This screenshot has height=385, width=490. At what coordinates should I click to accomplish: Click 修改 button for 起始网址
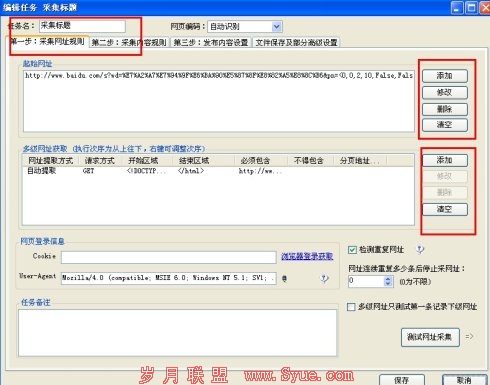click(x=445, y=92)
